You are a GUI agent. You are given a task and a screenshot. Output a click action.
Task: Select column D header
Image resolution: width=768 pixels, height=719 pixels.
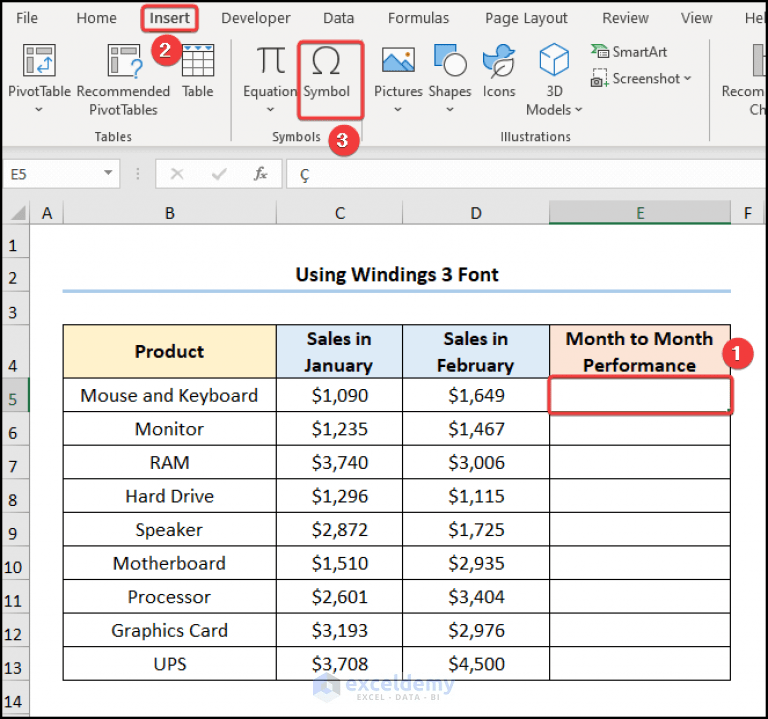pyautogui.click(x=476, y=213)
